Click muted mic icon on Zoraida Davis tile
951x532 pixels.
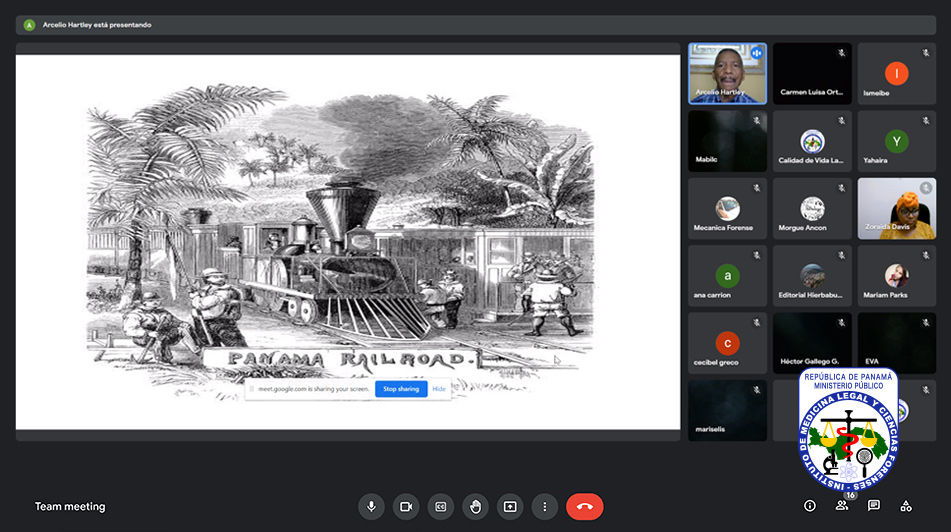[926, 188]
